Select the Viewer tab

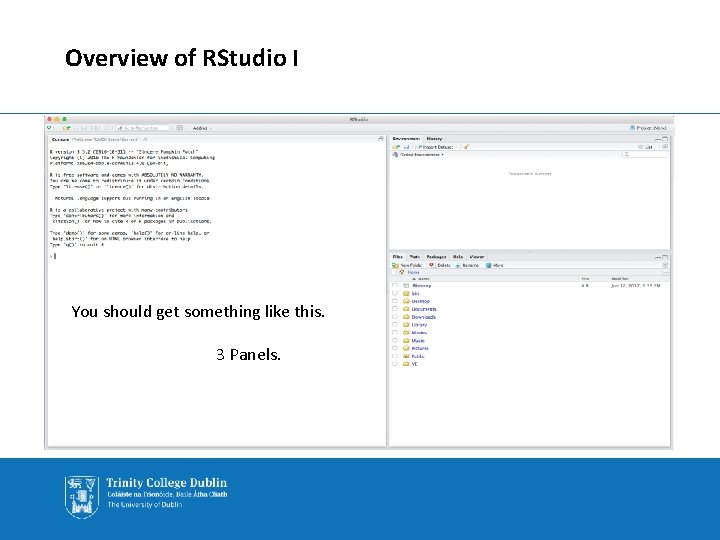[477, 257]
